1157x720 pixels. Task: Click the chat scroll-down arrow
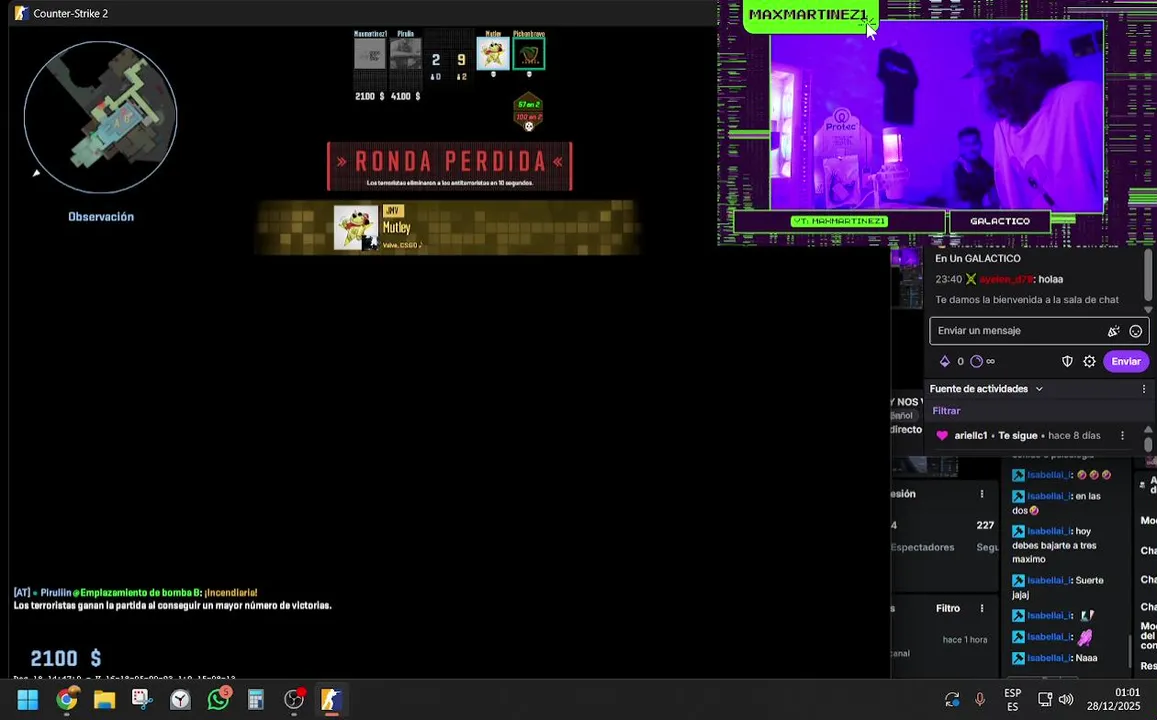coord(1148,310)
